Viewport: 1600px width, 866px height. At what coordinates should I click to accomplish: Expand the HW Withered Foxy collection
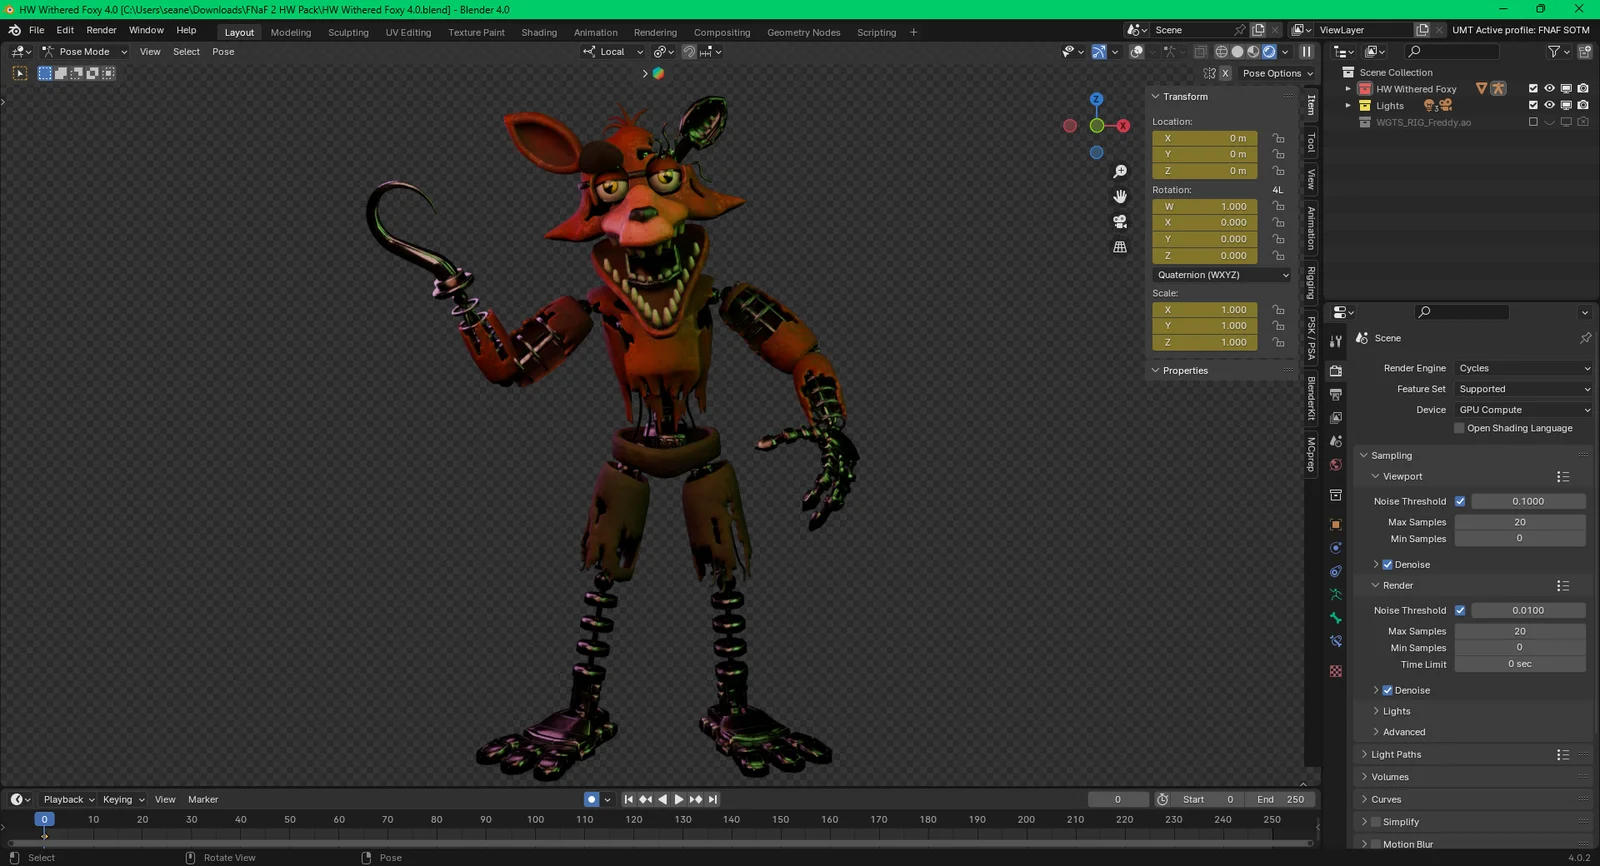tap(1348, 89)
